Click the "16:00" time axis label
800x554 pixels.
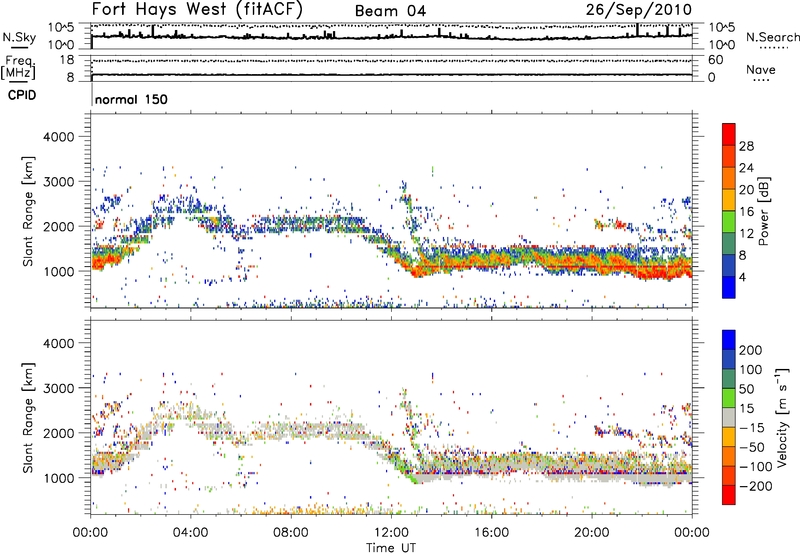click(x=491, y=533)
